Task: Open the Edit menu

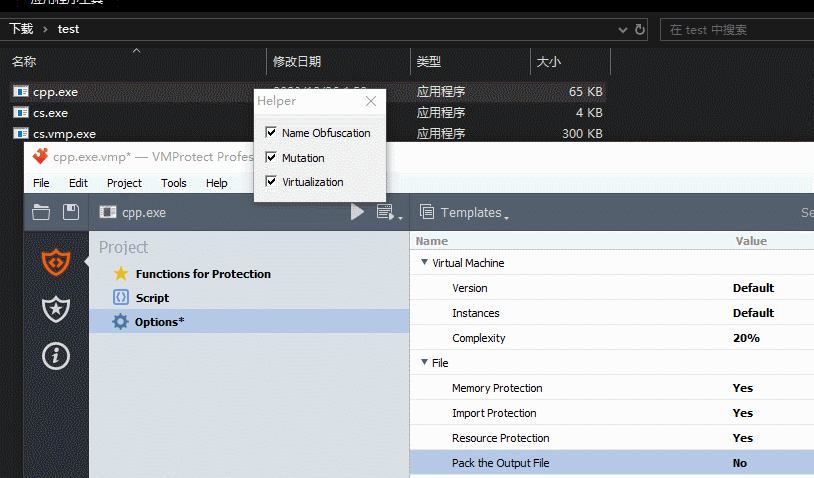Action: (x=78, y=183)
